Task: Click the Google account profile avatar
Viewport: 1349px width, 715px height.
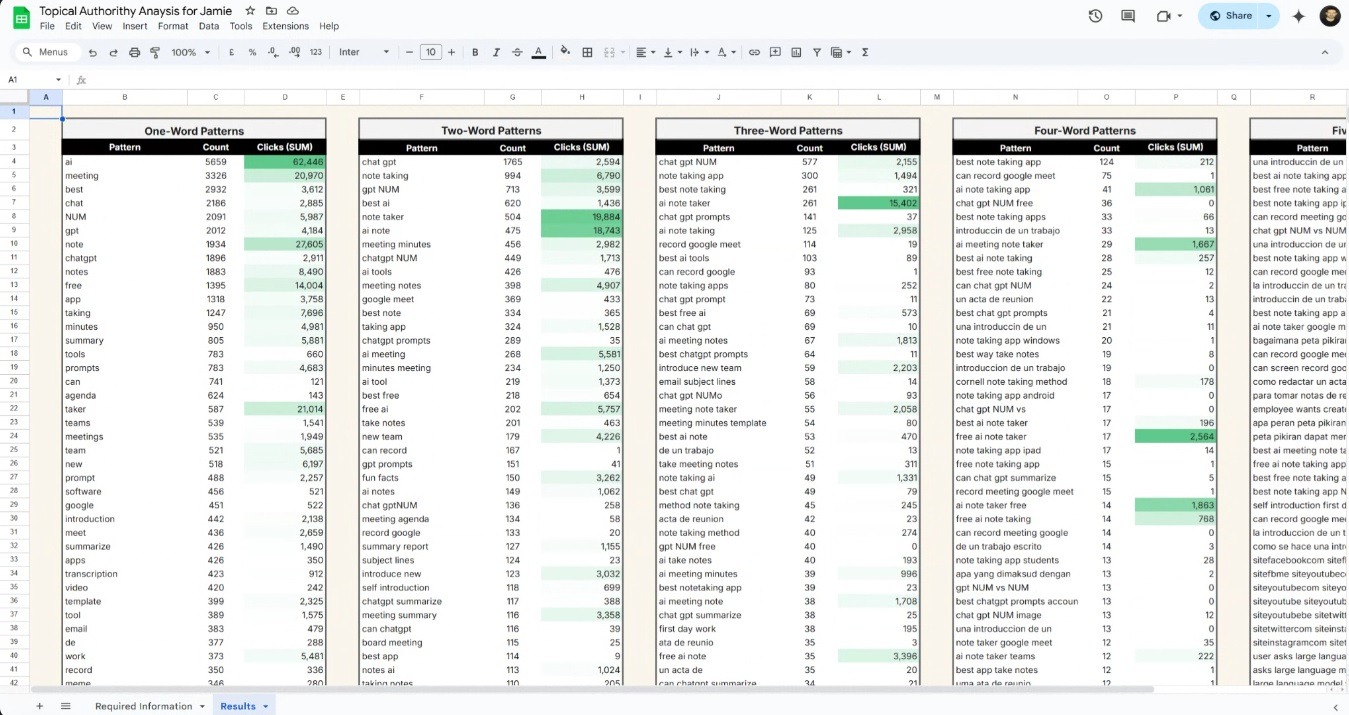Action: [x=1330, y=16]
